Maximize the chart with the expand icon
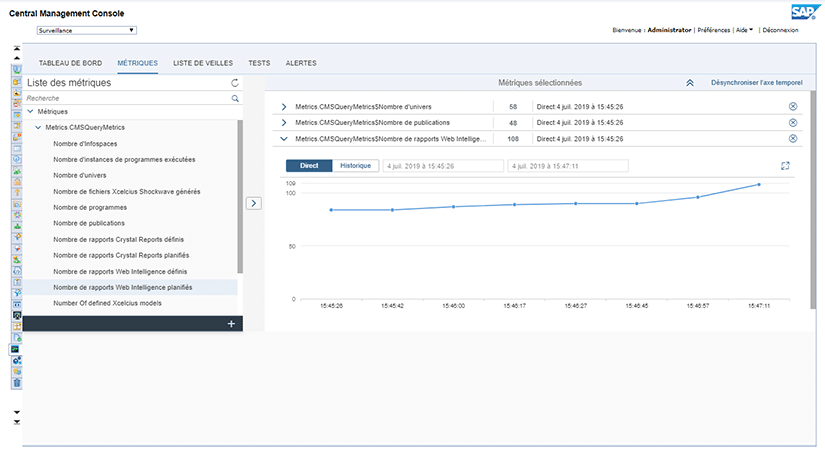Viewport: 825px width, 460px height. 785,166
